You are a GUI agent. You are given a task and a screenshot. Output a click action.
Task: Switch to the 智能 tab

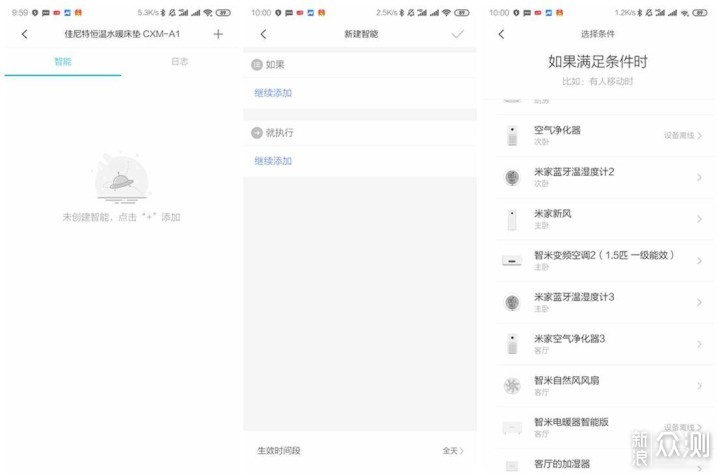[62, 62]
